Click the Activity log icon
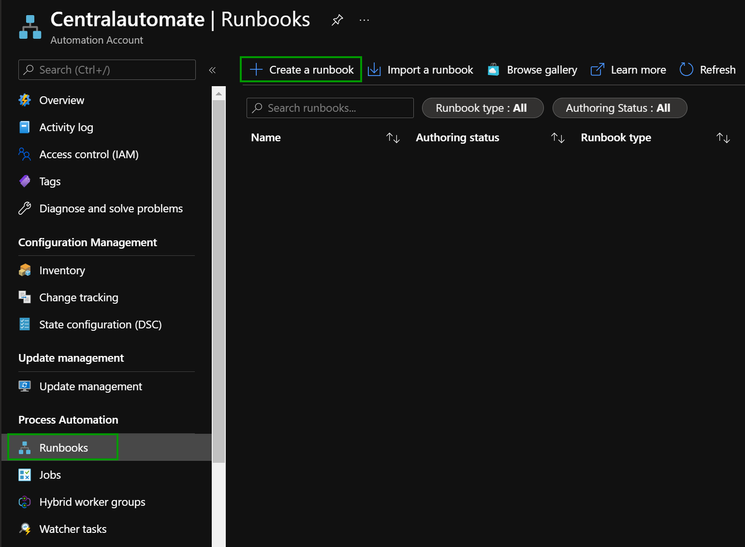This screenshot has height=547, width=745. pyautogui.click(x=25, y=127)
